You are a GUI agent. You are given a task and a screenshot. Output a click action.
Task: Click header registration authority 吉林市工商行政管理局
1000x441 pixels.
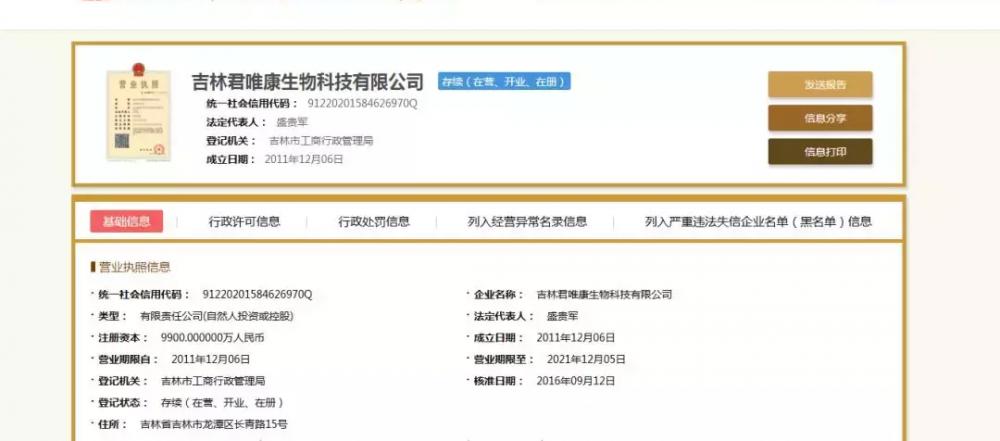[321, 141]
